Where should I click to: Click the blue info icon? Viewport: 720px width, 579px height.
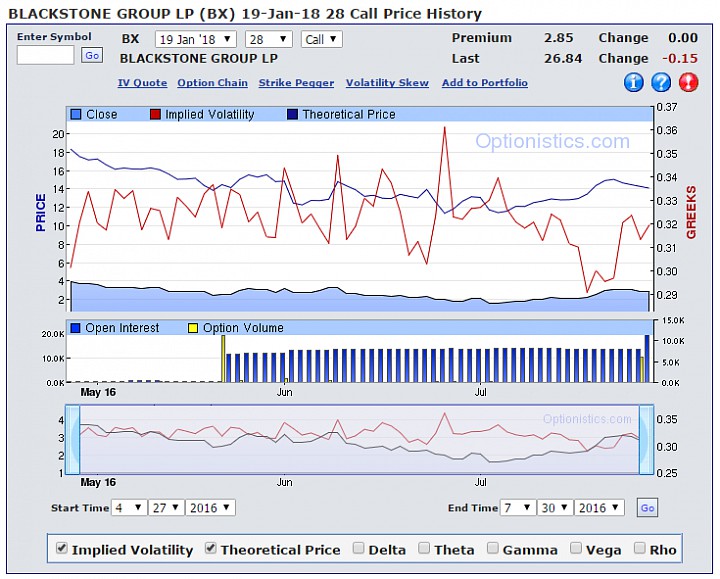[634, 83]
